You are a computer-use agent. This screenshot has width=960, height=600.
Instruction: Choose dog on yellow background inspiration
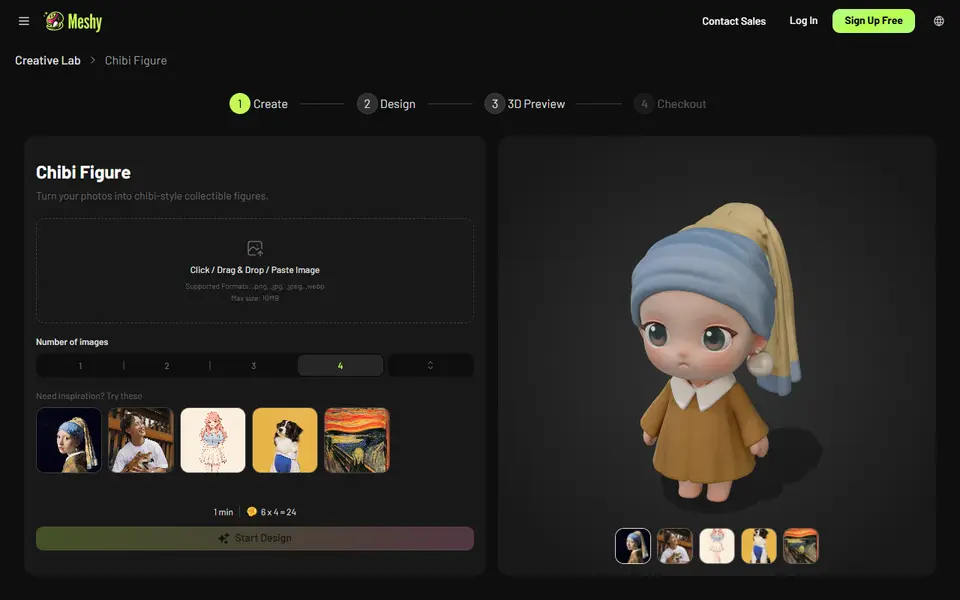click(x=285, y=440)
